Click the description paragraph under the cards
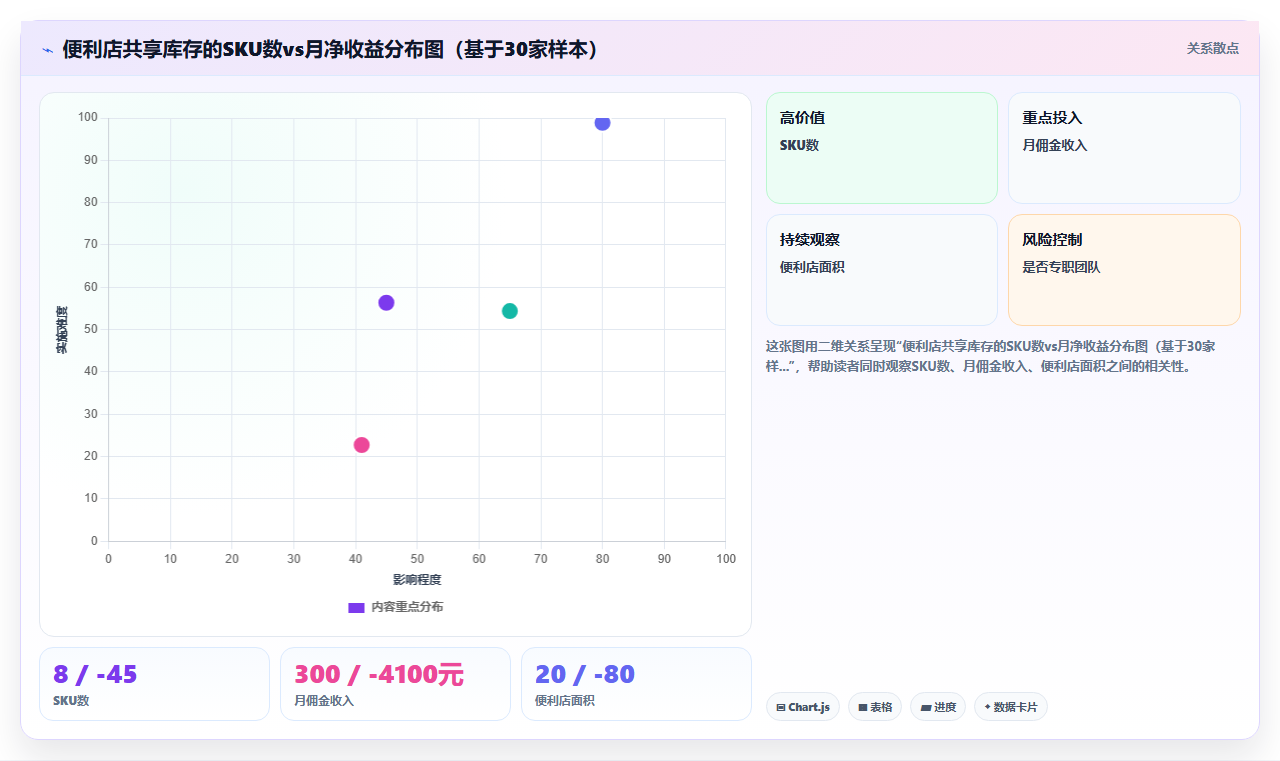This screenshot has height=761, width=1280. [x=991, y=356]
